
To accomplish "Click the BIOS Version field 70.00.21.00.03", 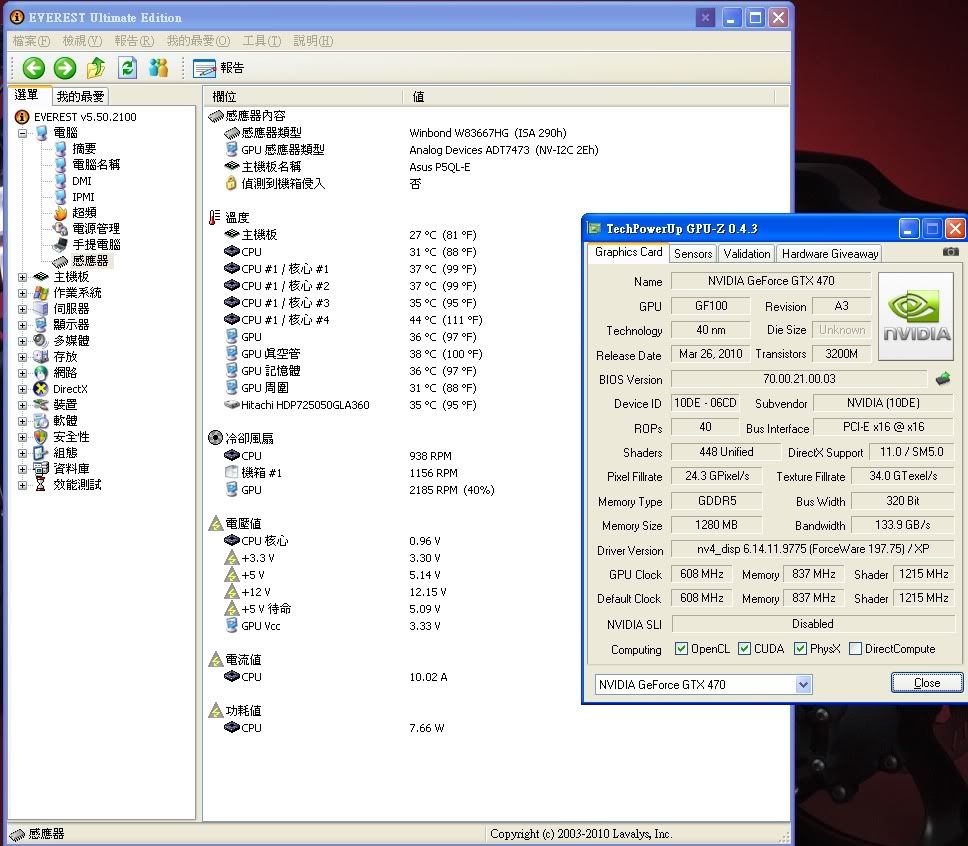I will [799, 379].
